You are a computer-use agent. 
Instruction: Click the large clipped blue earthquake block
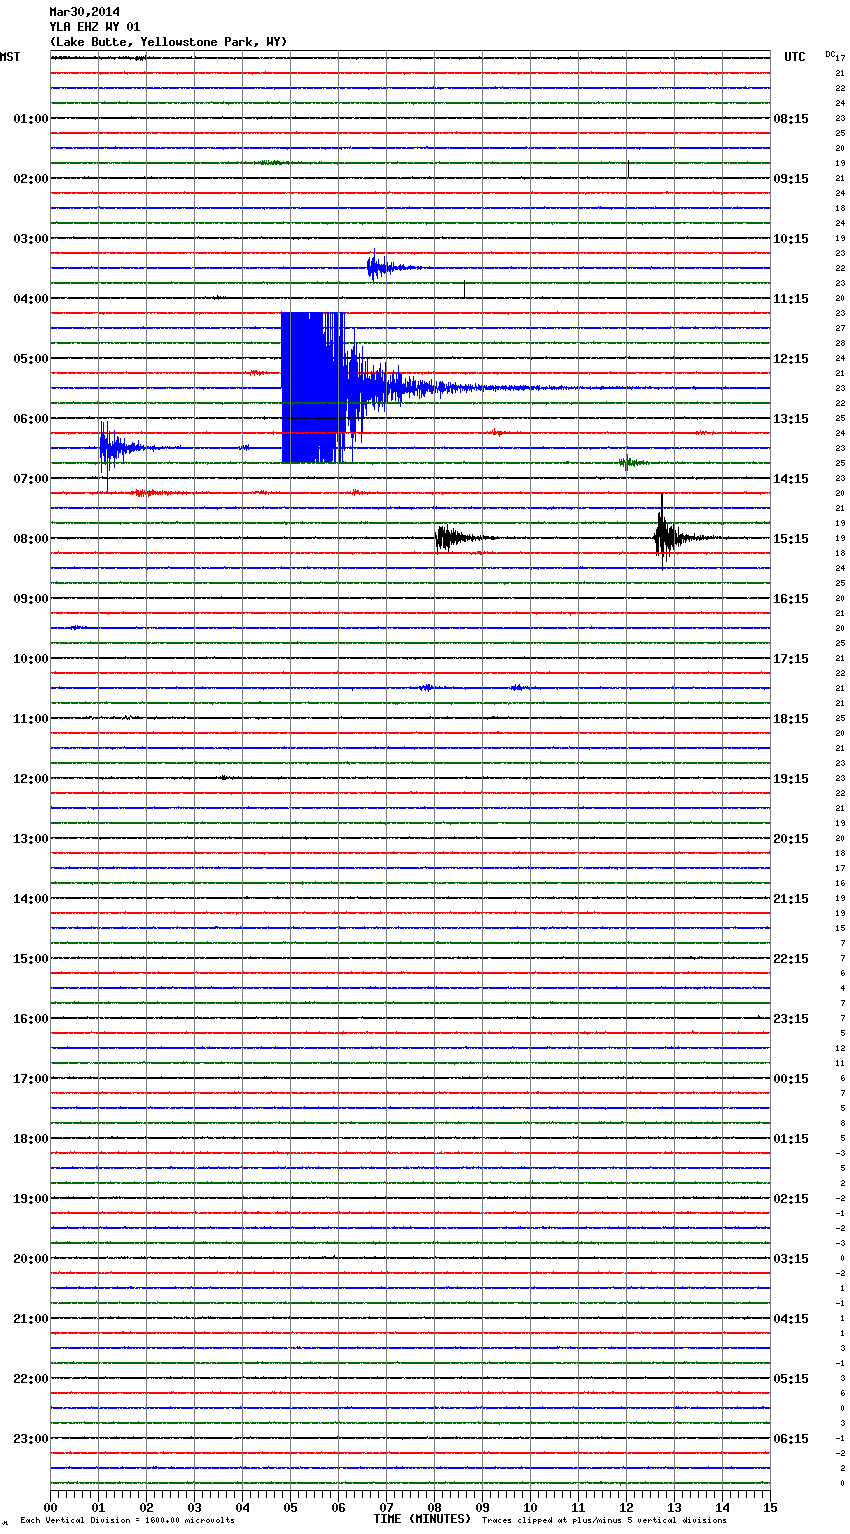coord(313,387)
